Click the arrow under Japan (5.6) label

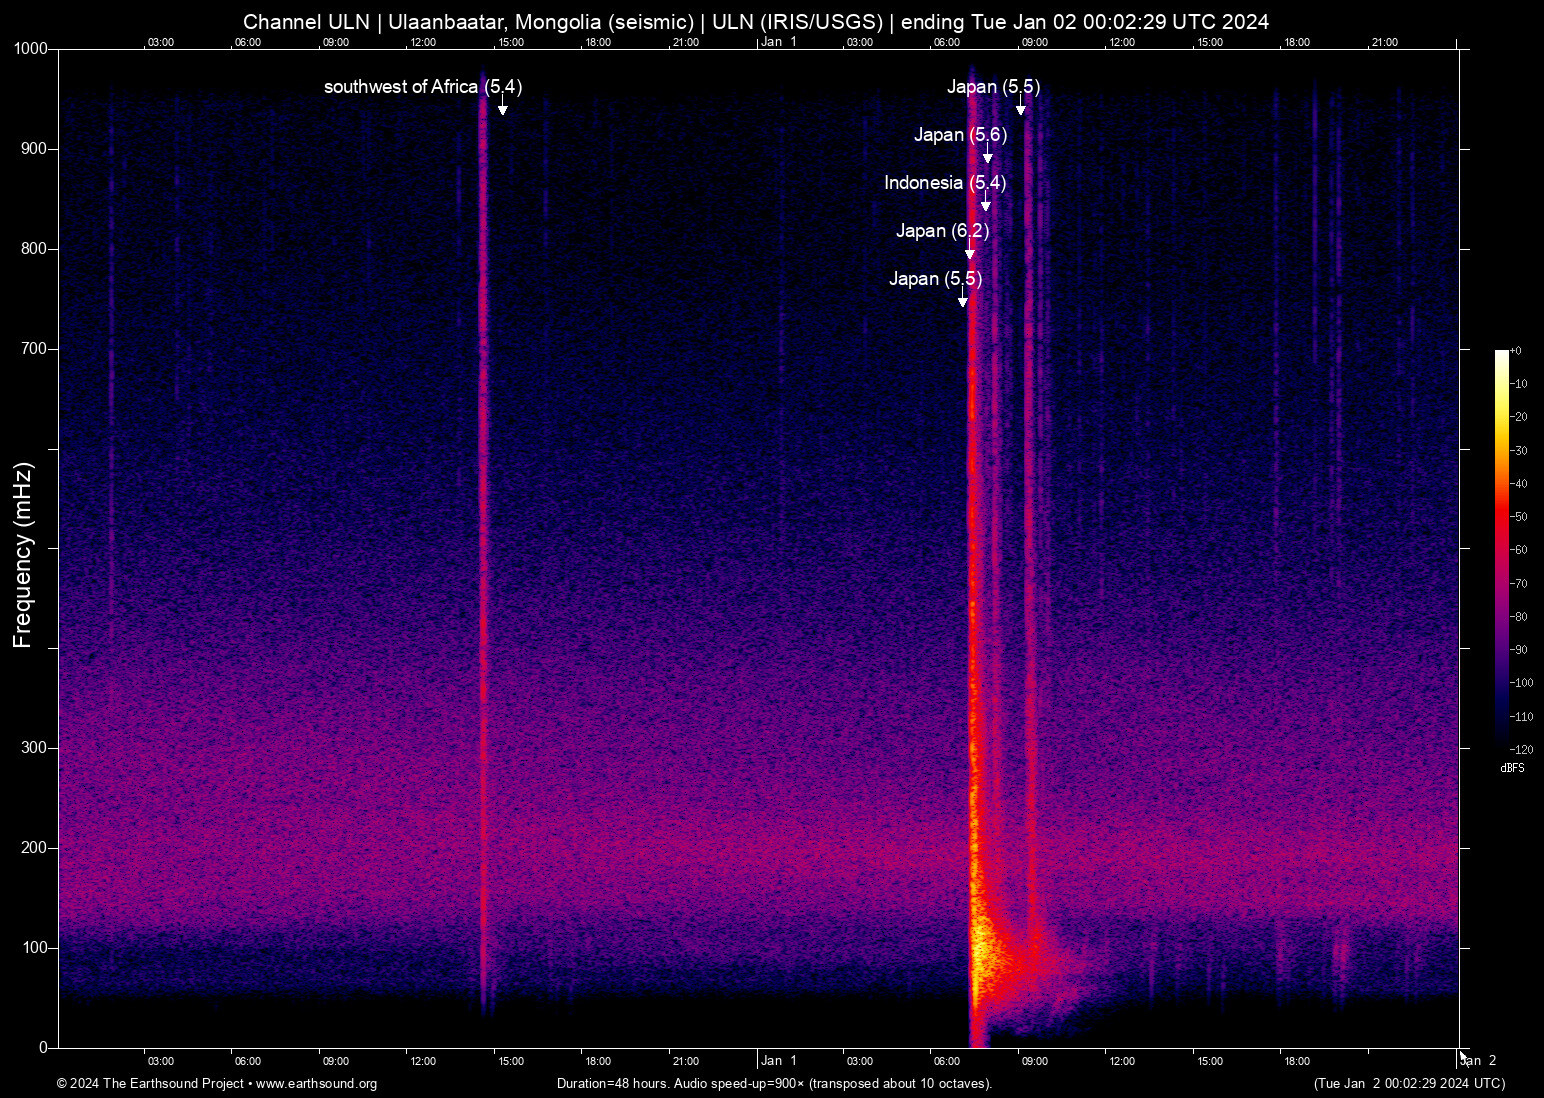[x=988, y=156]
